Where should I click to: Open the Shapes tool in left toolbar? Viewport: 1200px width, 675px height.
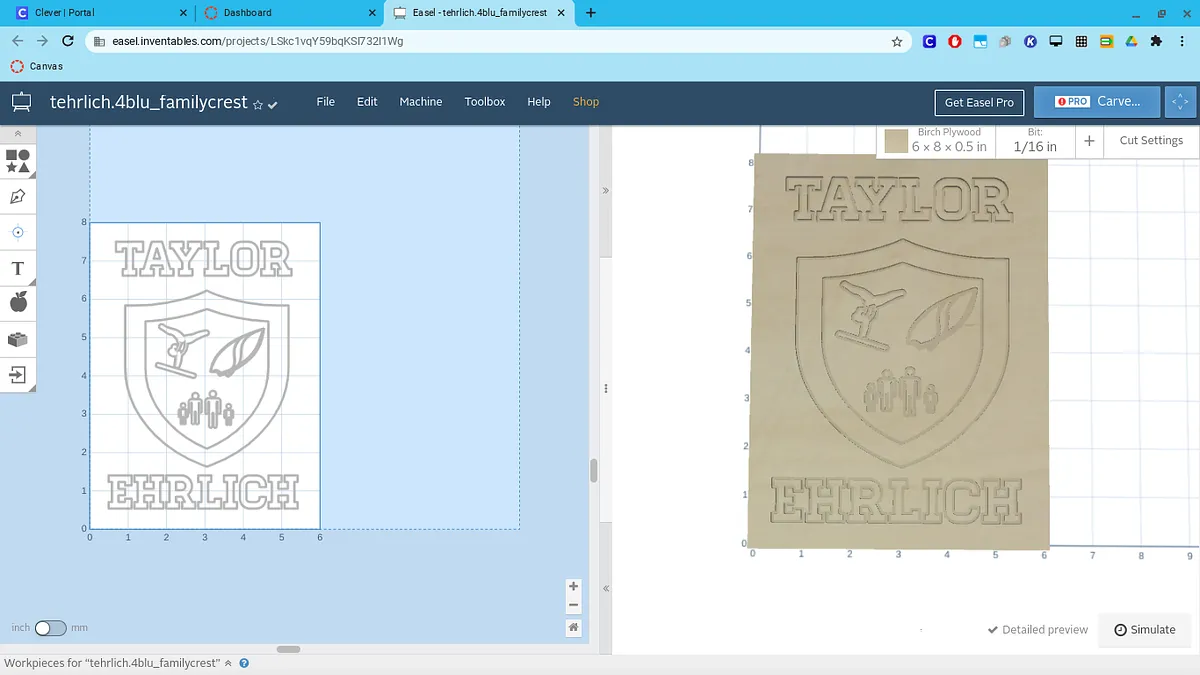[x=18, y=161]
